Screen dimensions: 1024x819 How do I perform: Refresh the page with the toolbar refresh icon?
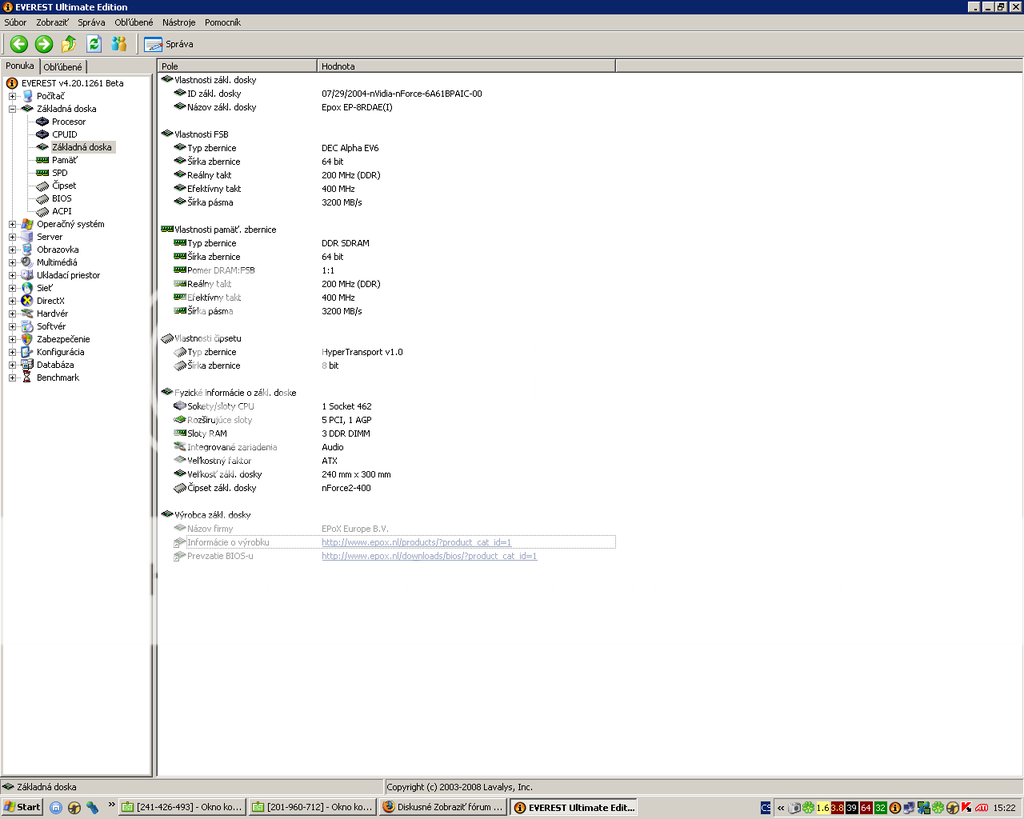coord(94,44)
